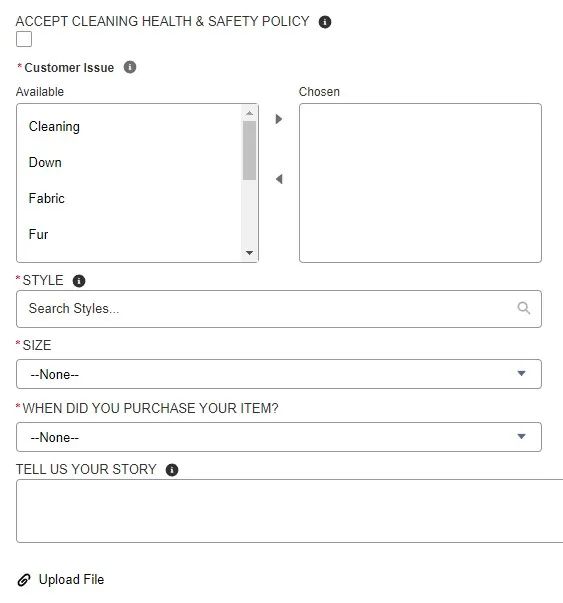This screenshot has width=563, height=603.
Task: Click the info icon beside STYLE label
Action: pos(79,281)
